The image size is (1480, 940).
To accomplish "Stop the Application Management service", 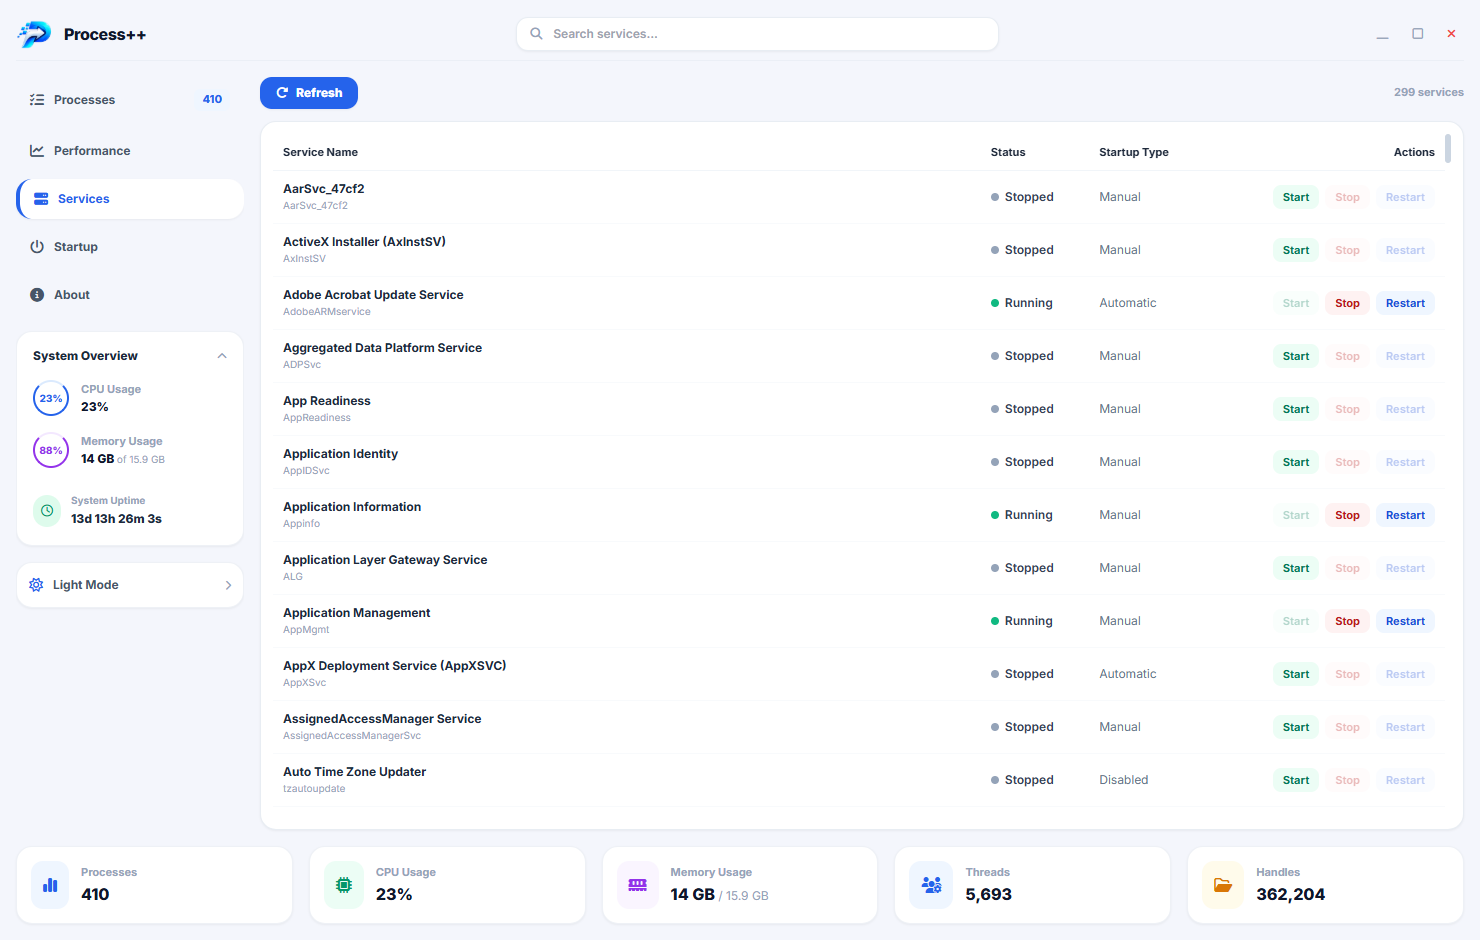I will tap(1347, 621).
